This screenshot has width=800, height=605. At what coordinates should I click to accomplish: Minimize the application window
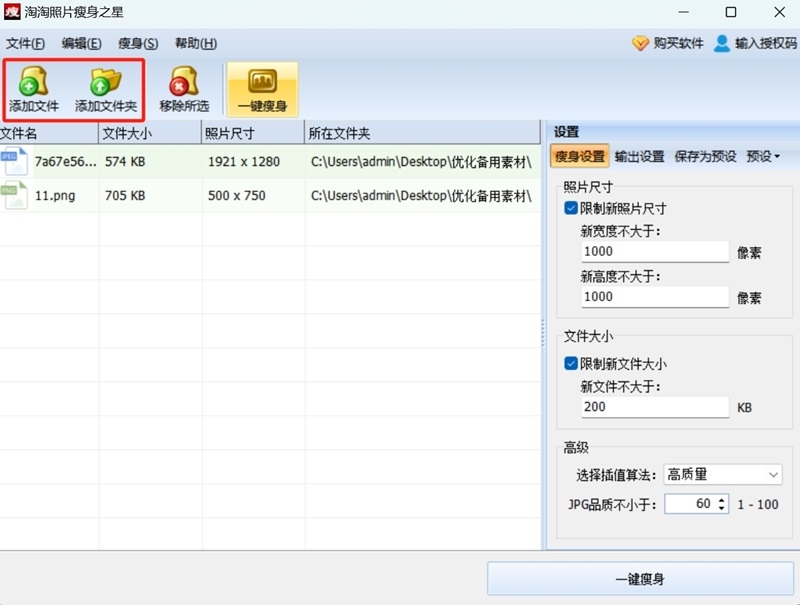coord(684,12)
